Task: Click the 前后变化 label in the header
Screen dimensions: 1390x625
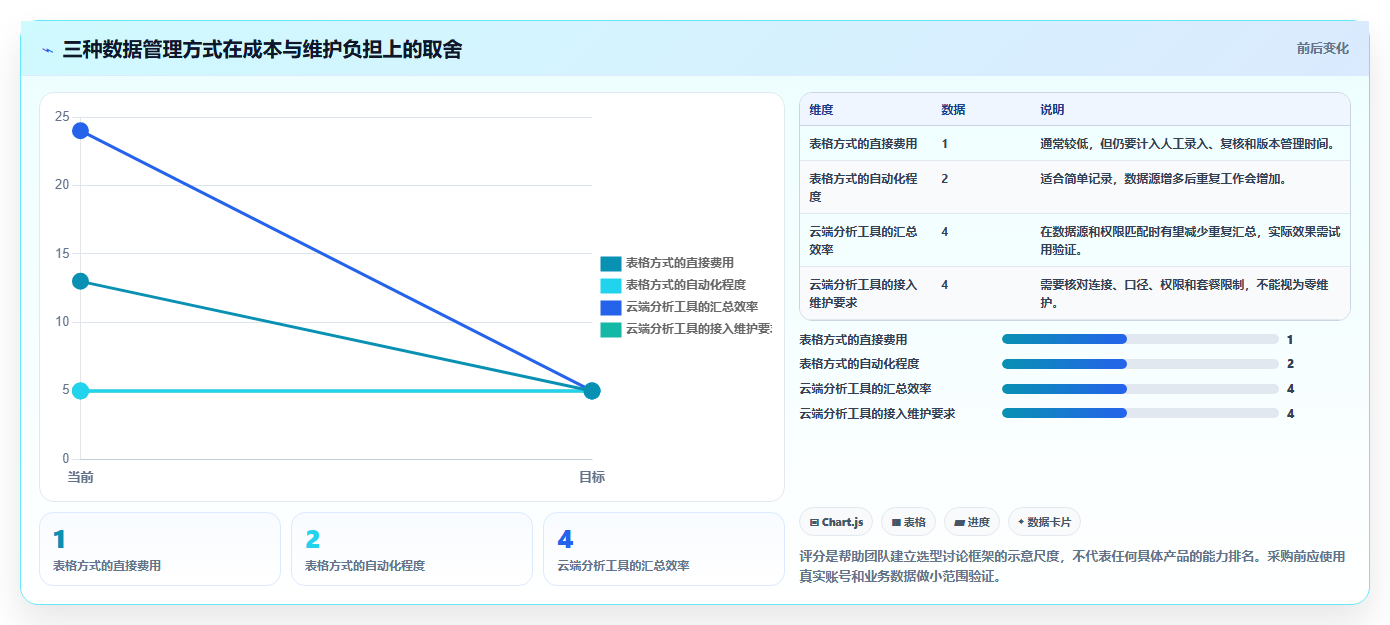Action: (1322, 48)
